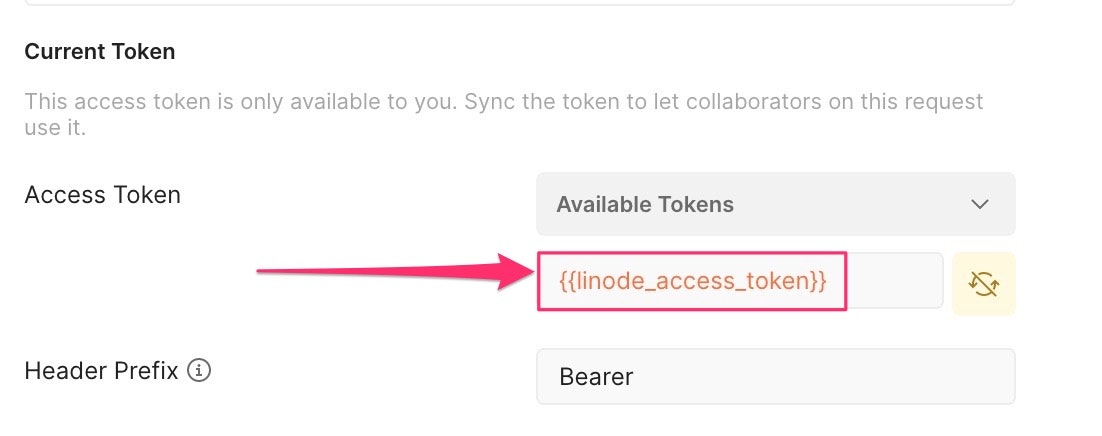The width and height of the screenshot is (1102, 436).
Task: Click the Access Token input field
Action: [x=740, y=281]
